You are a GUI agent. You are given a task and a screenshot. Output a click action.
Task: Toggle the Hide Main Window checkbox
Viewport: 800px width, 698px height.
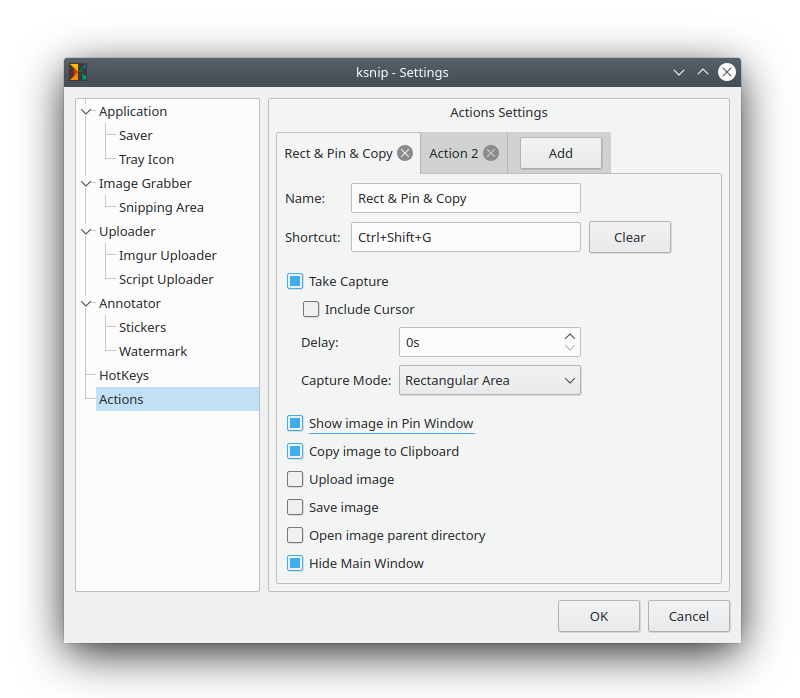(x=295, y=563)
